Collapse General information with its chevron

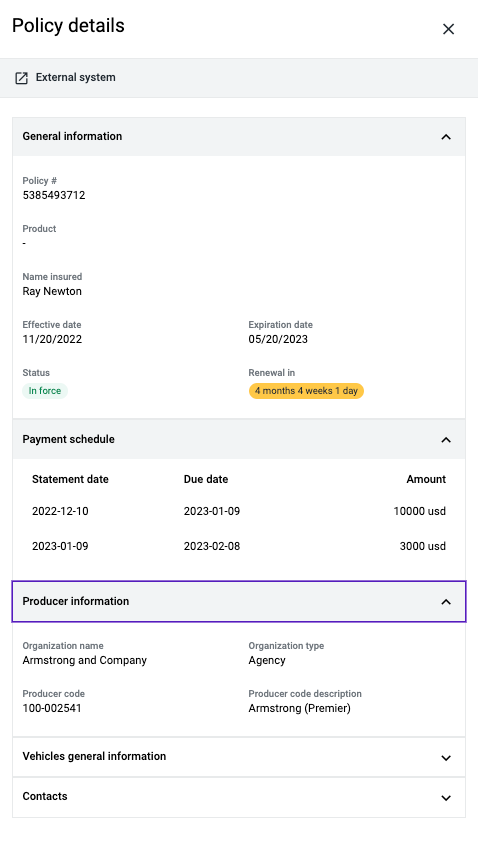click(x=446, y=137)
